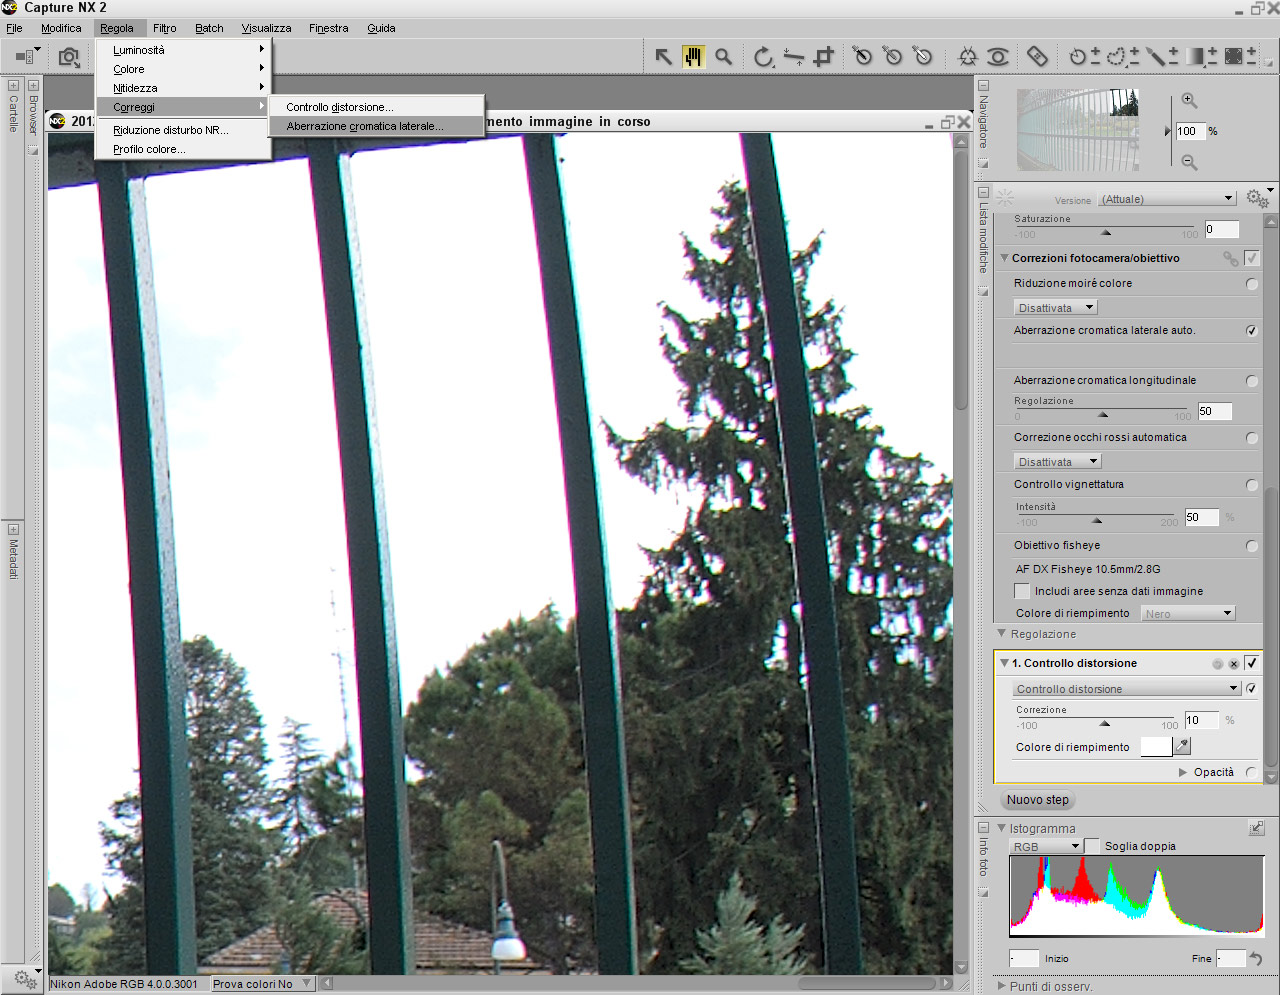Screen dimensions: 1280x995
Task: Select the direct selection arrow tool
Action: click(663, 57)
